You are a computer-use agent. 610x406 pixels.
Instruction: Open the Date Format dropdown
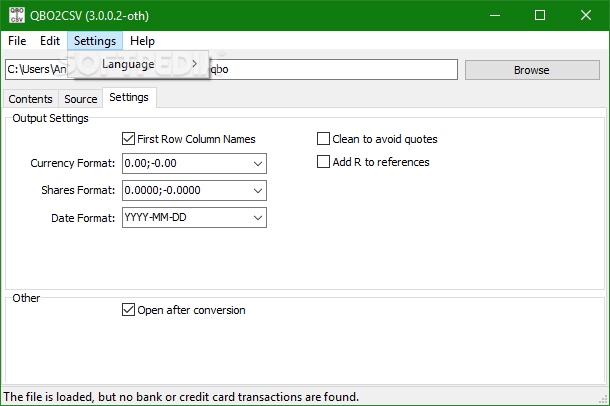coord(258,218)
